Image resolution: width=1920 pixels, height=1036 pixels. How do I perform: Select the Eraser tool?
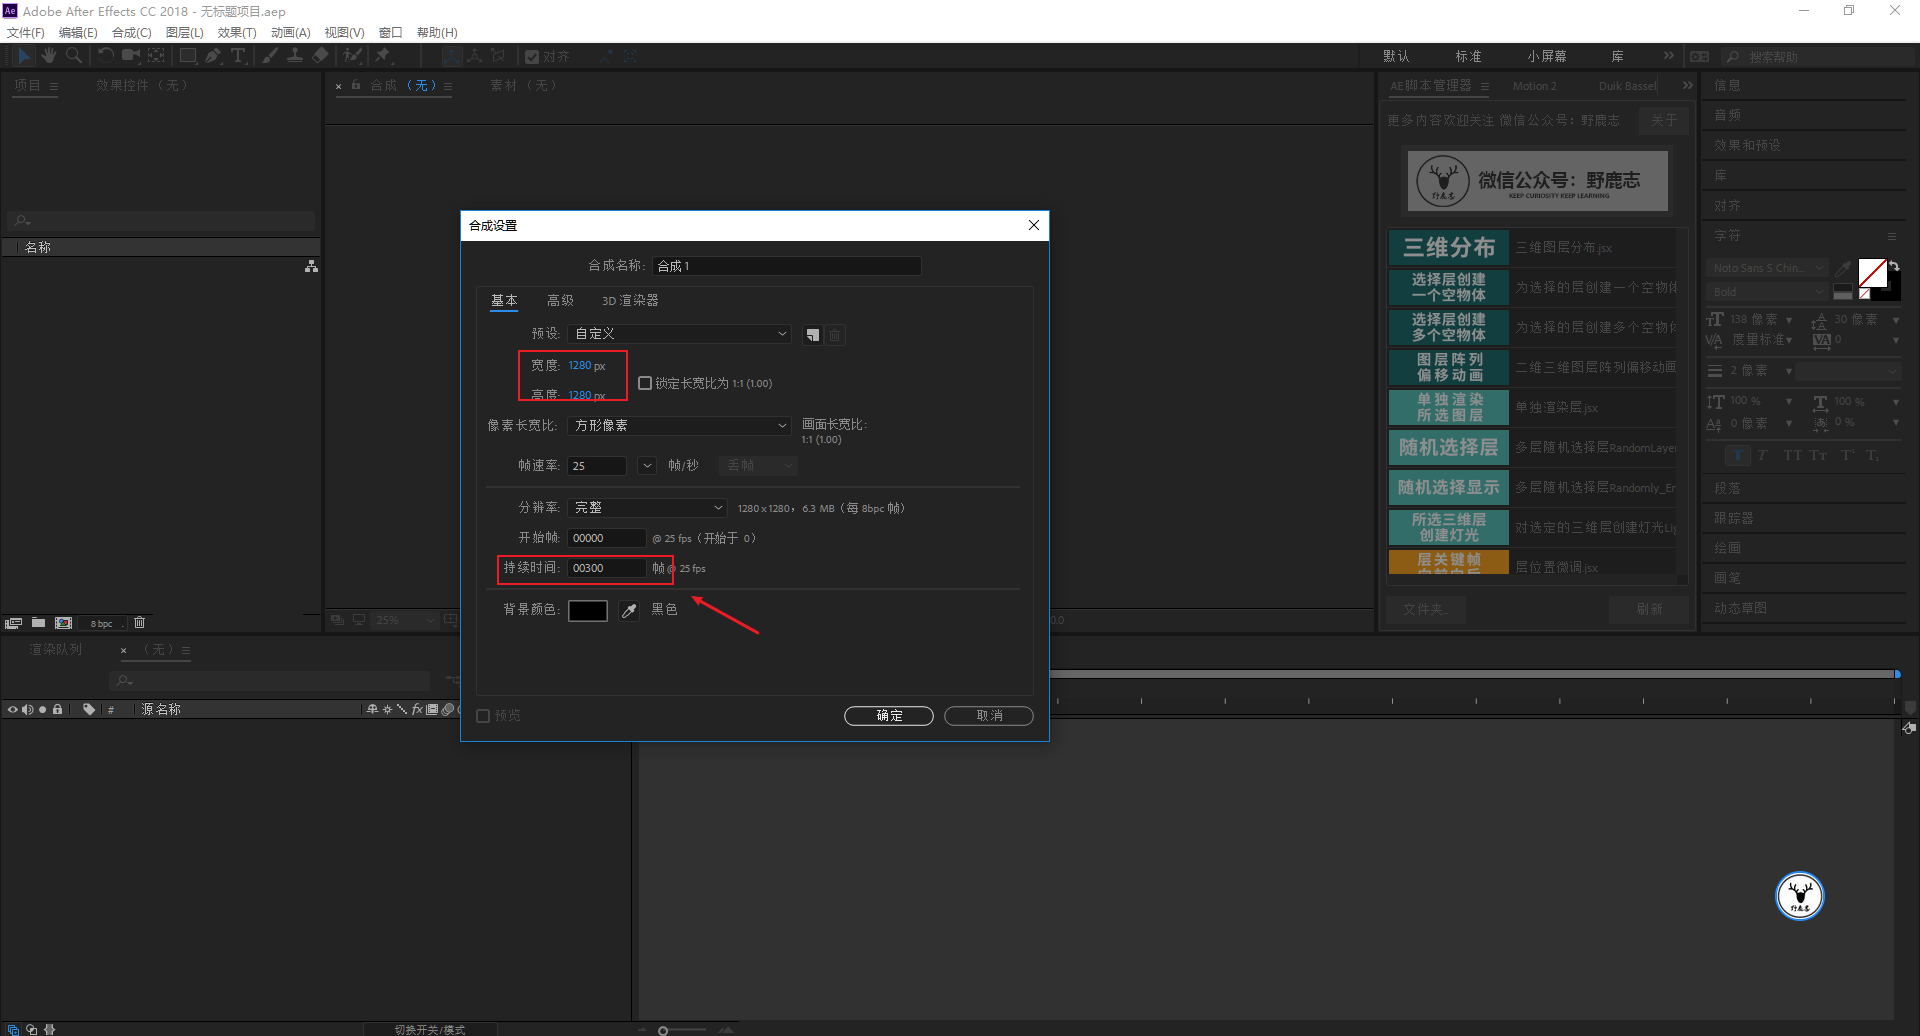pos(320,56)
